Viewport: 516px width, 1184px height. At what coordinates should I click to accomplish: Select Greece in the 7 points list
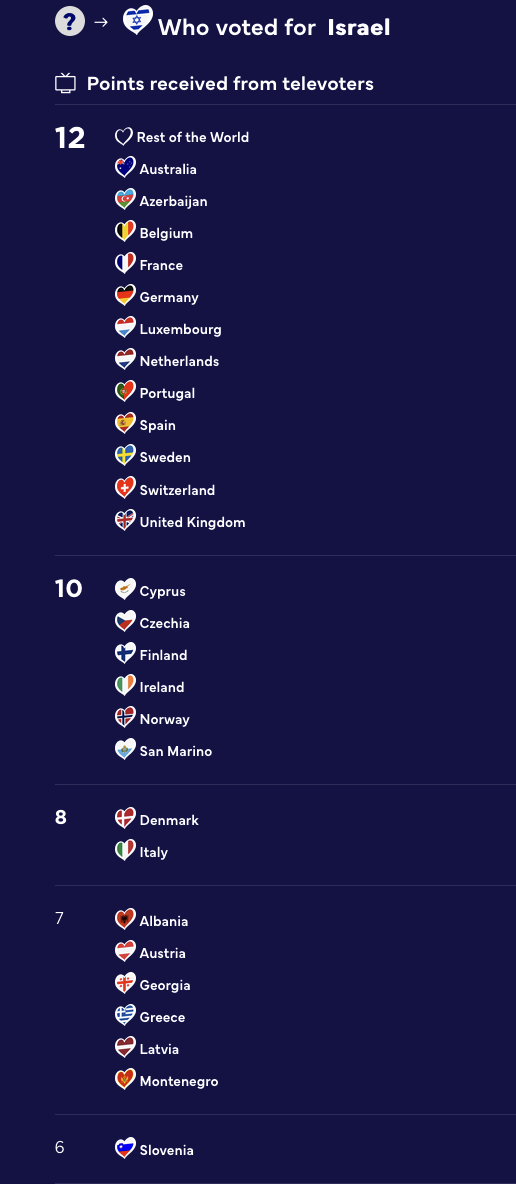tap(162, 1017)
